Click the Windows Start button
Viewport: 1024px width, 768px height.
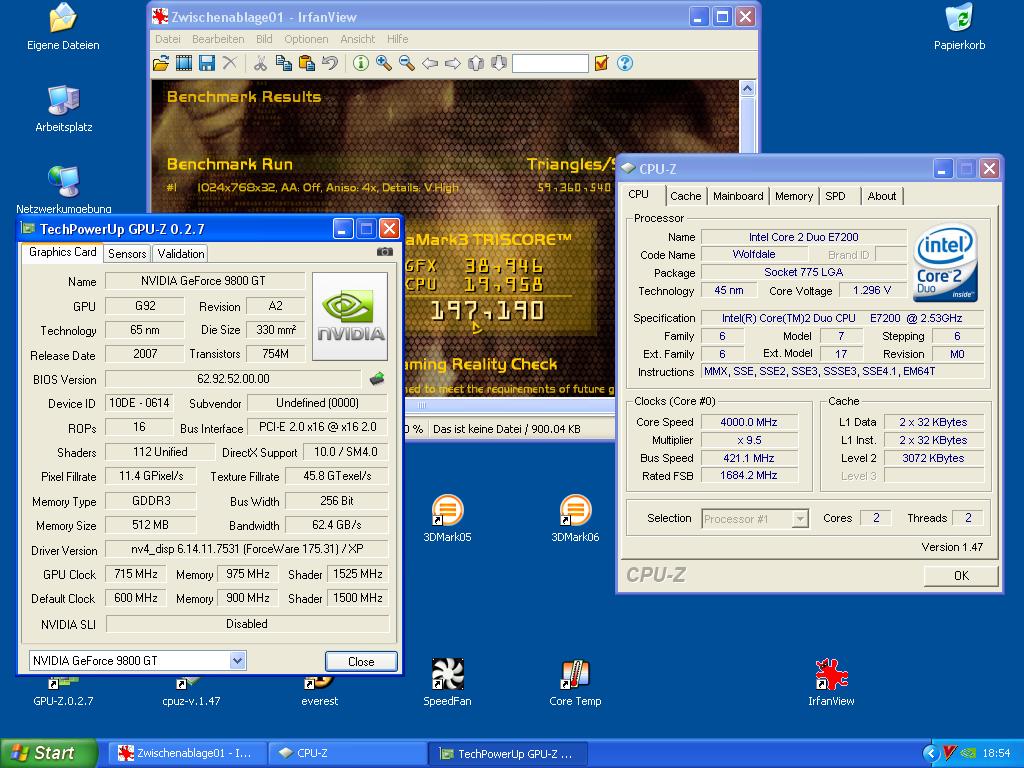[x=49, y=753]
